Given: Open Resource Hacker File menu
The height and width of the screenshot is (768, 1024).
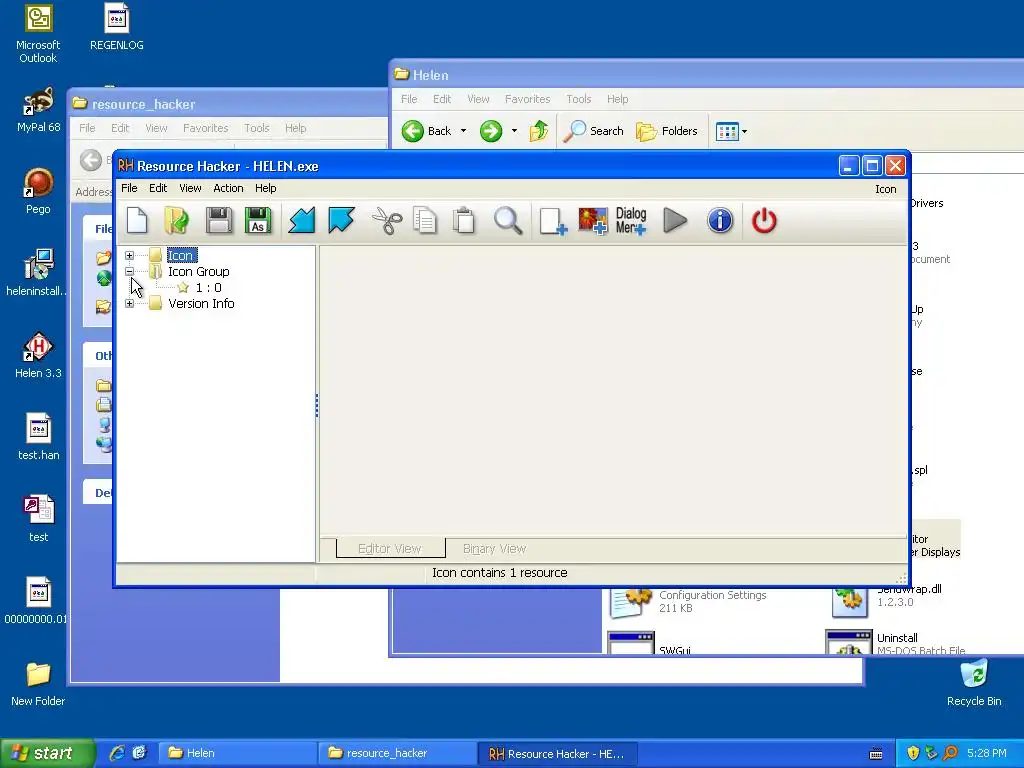Looking at the screenshot, I should (129, 188).
